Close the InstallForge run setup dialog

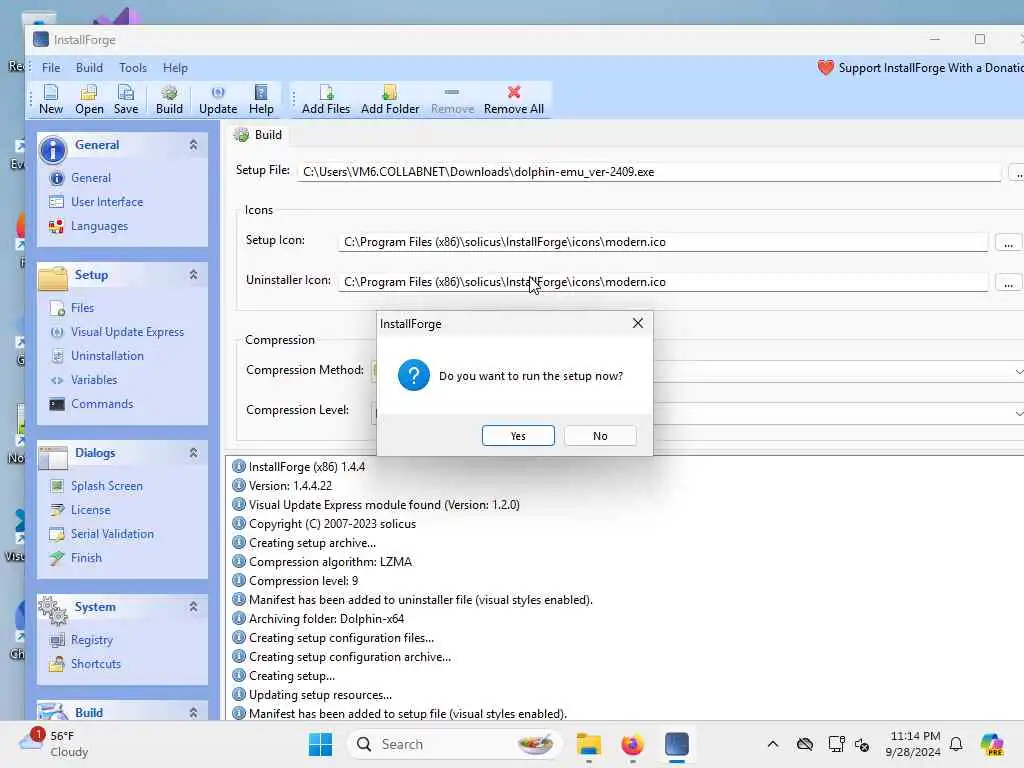click(637, 323)
